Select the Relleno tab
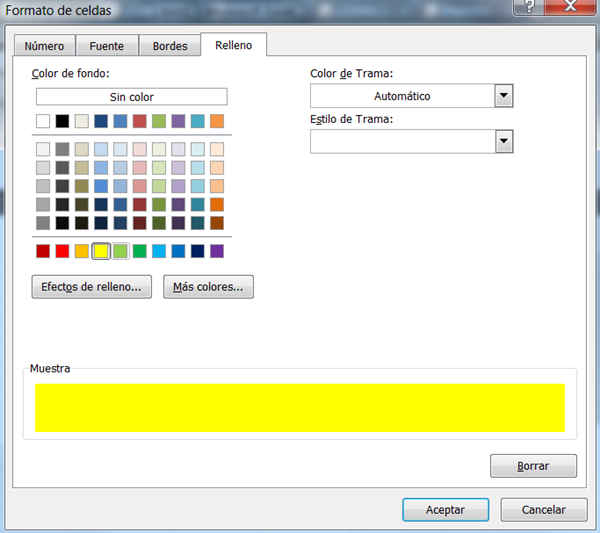This screenshot has width=600, height=533. click(233, 45)
